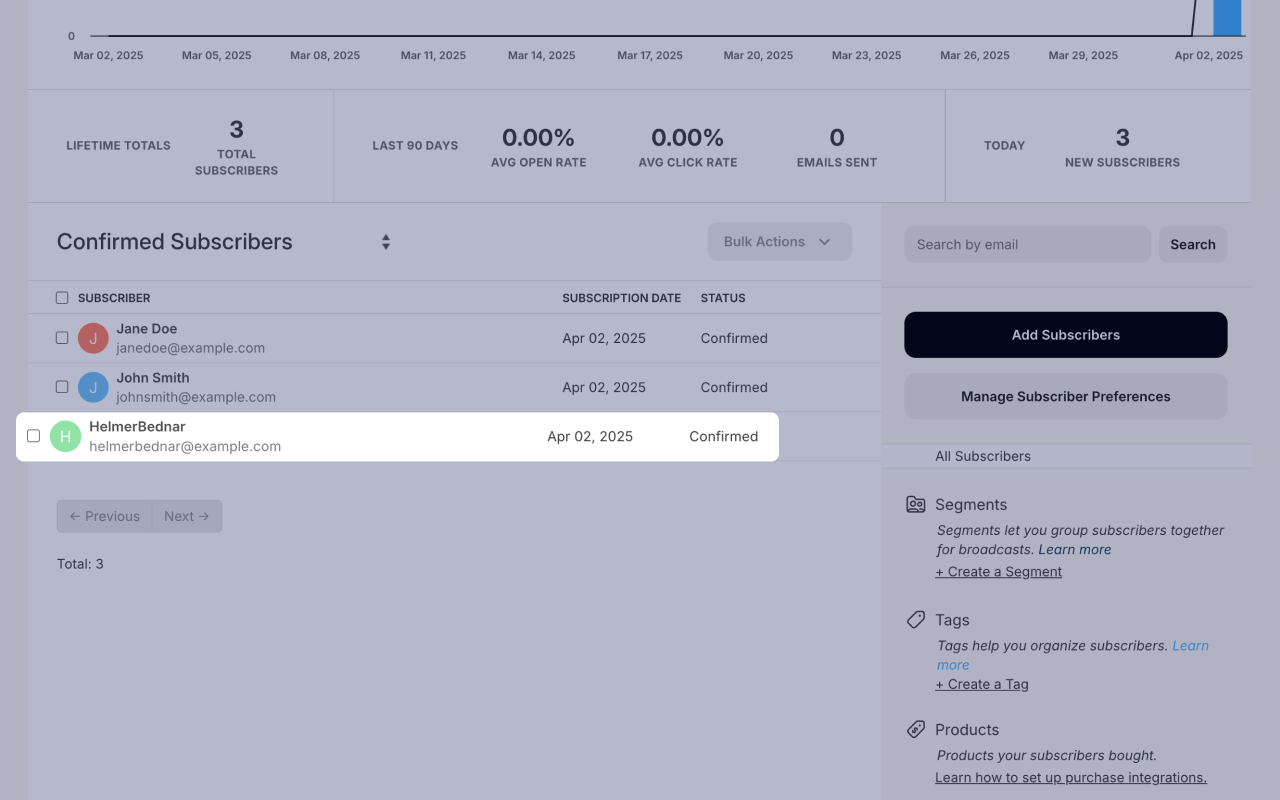Open the purchase integrations setup link
This screenshot has width=1280, height=800.
tap(1070, 777)
